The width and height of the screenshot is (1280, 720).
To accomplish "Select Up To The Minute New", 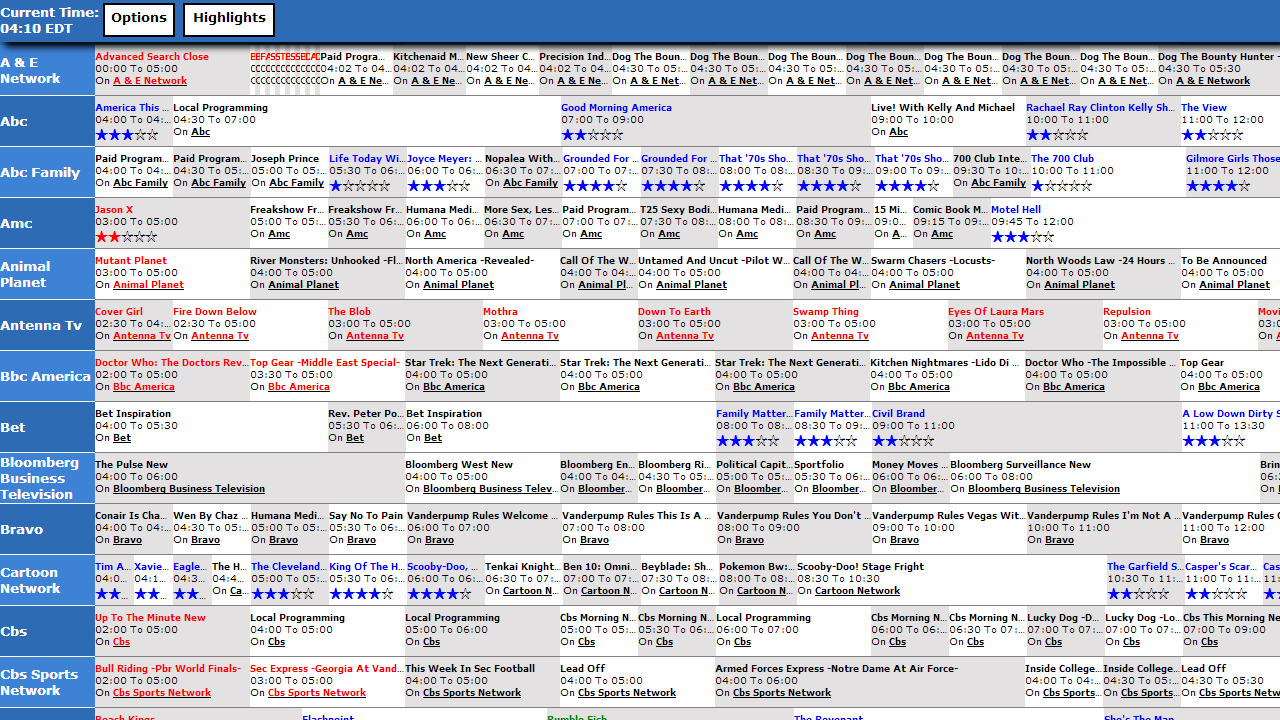I will pyautogui.click(x=151, y=618).
